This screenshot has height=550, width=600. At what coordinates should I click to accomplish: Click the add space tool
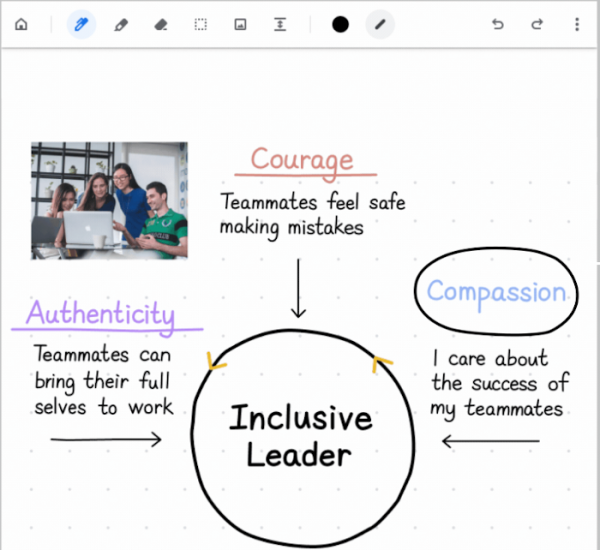[280, 25]
